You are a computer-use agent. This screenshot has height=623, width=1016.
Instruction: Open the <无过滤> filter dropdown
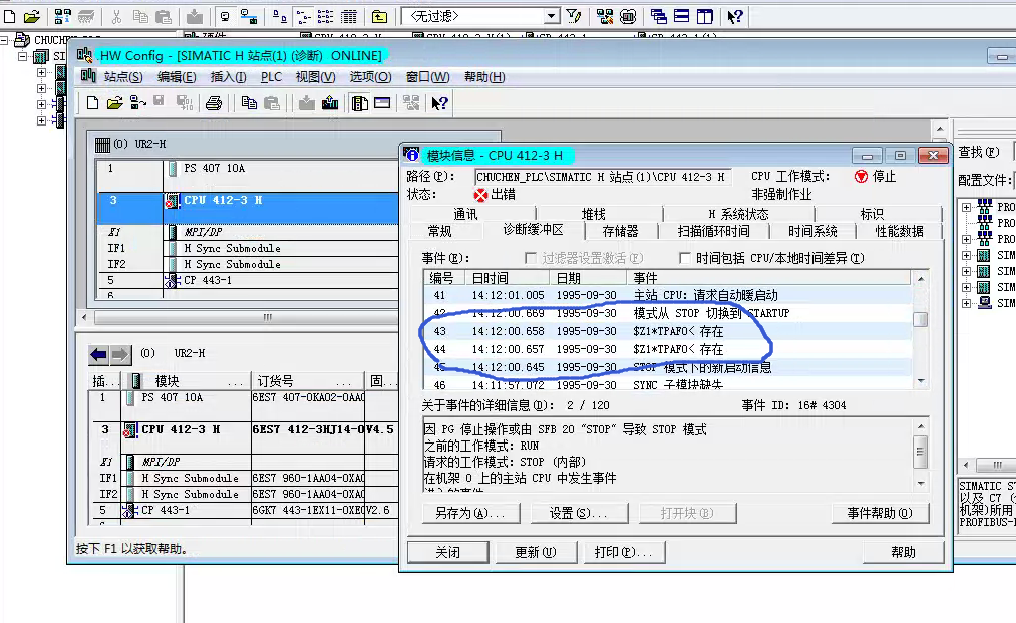pyautogui.click(x=551, y=16)
